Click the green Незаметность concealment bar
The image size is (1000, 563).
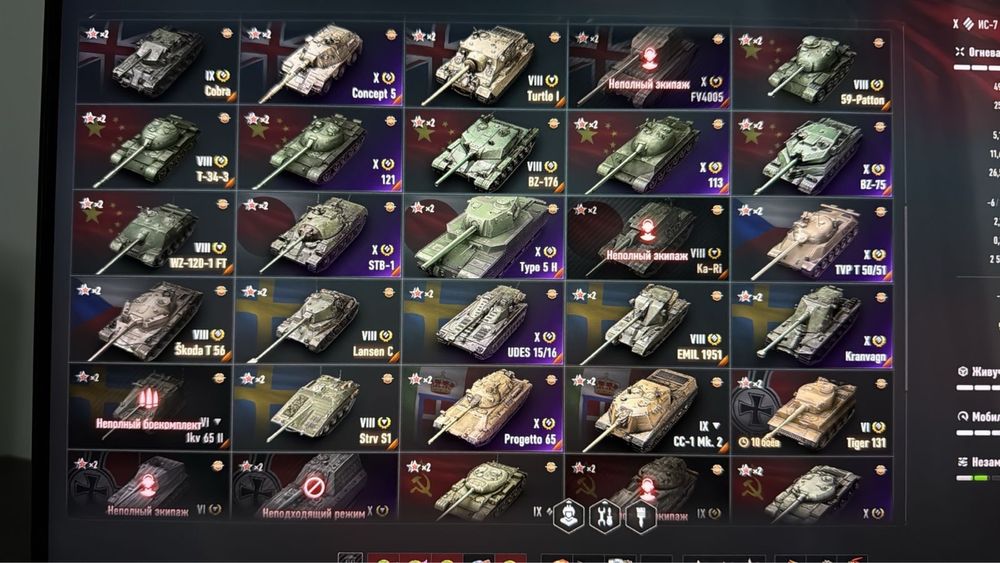tap(981, 477)
